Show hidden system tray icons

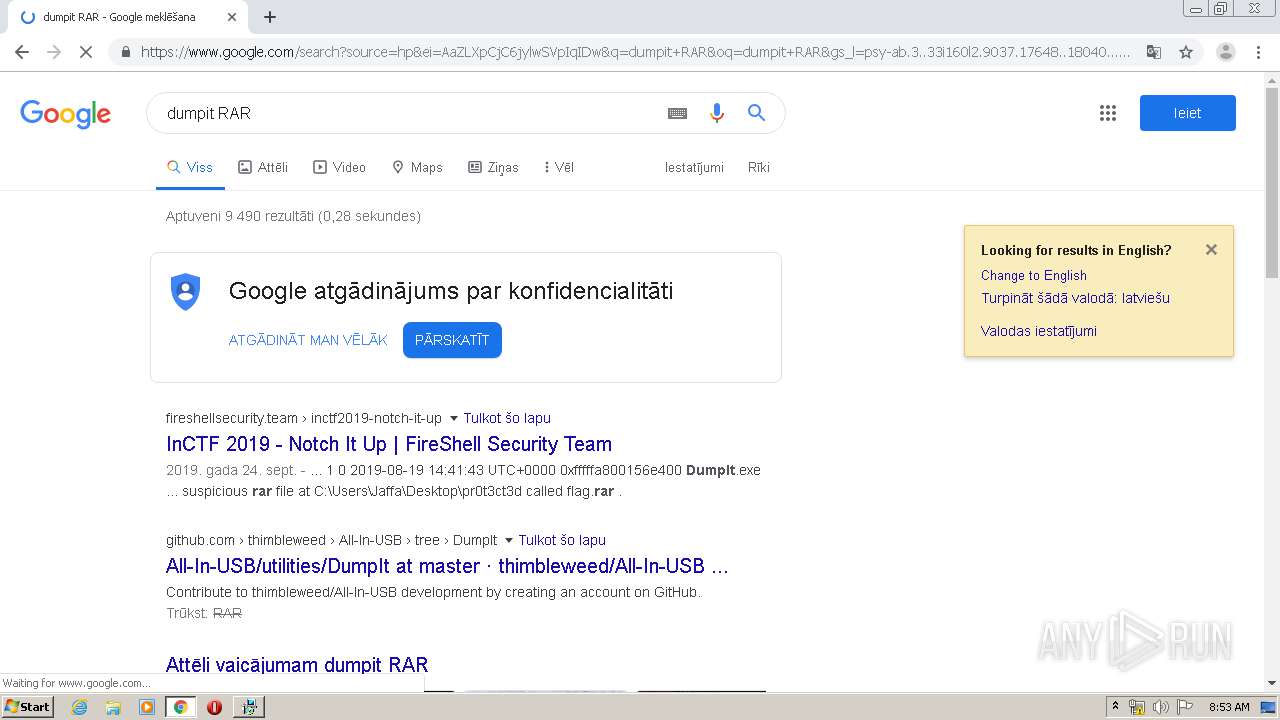coord(1115,707)
